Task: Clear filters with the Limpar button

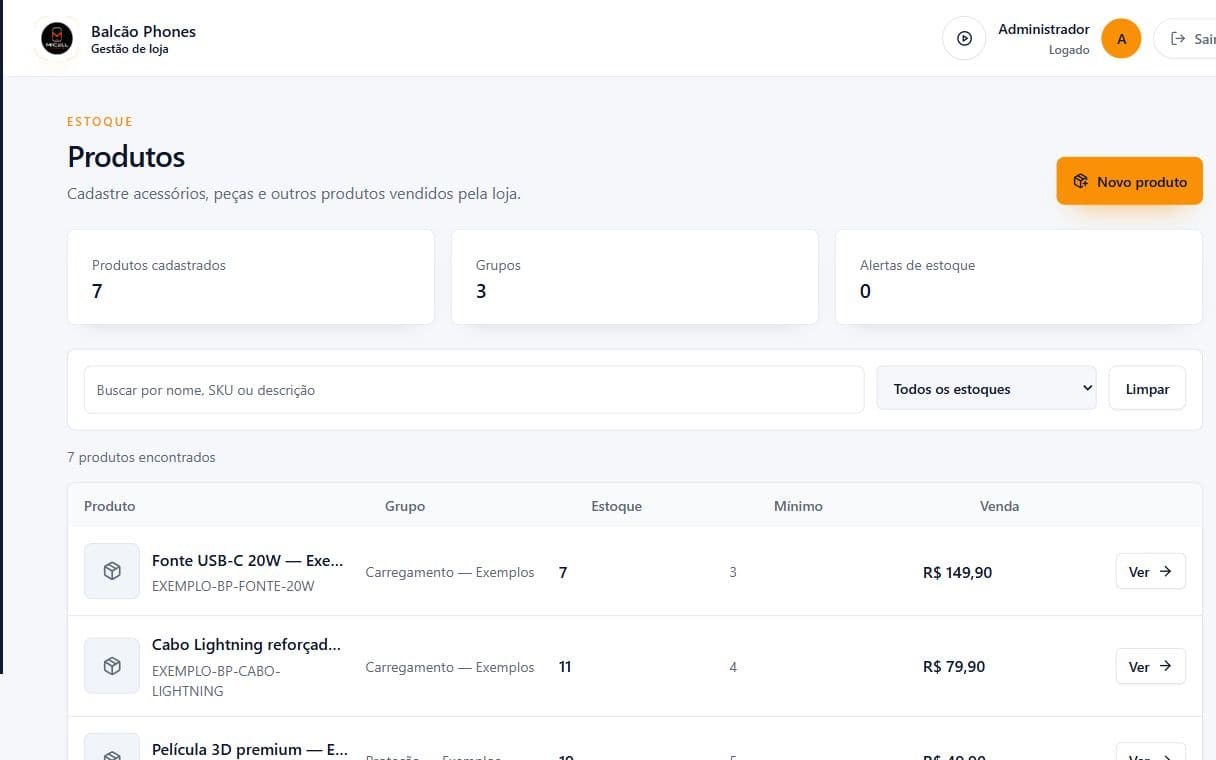Action: coord(1147,389)
